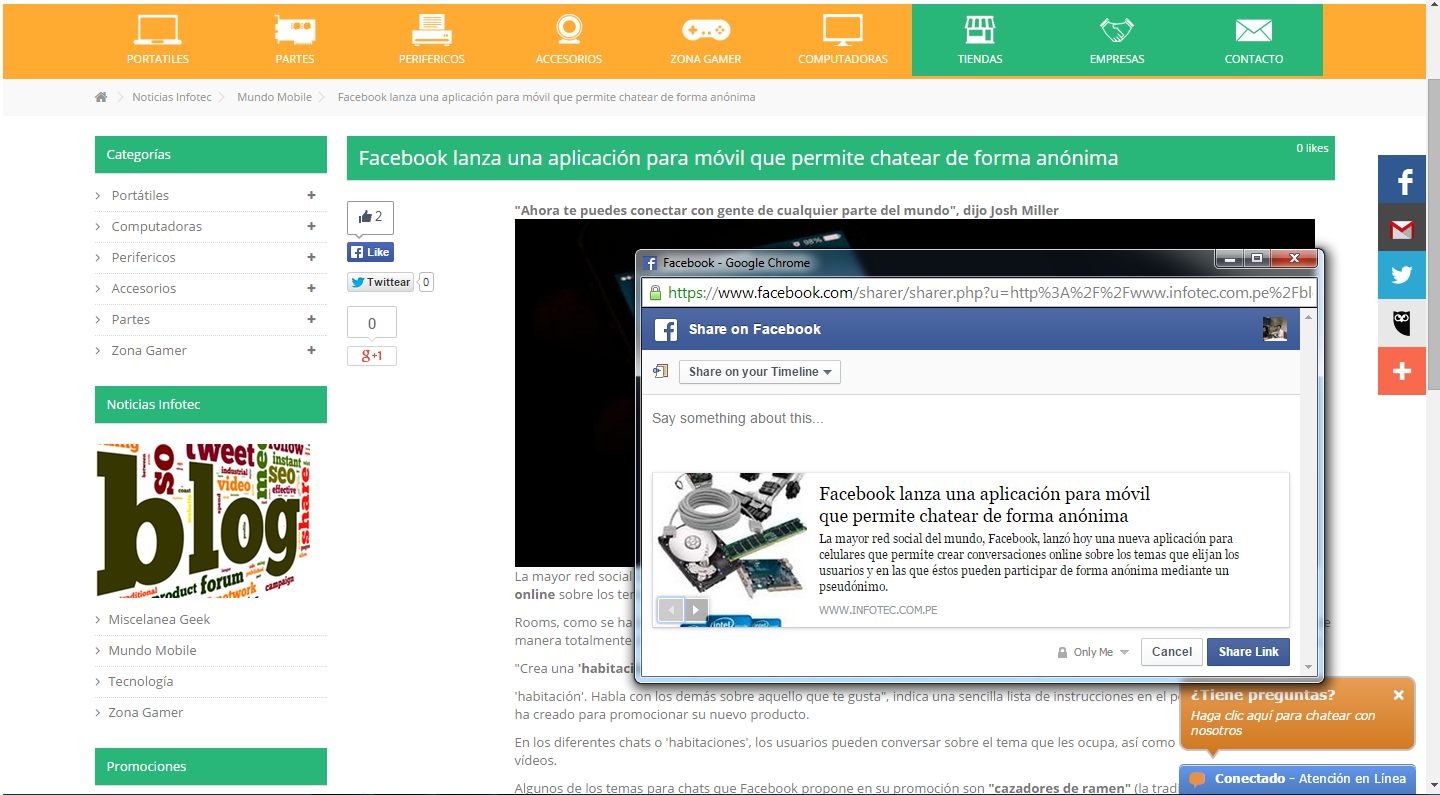Click the '¿Tiene preguntas?' chat invitation bubble
1440x795 pixels.
[1297, 713]
